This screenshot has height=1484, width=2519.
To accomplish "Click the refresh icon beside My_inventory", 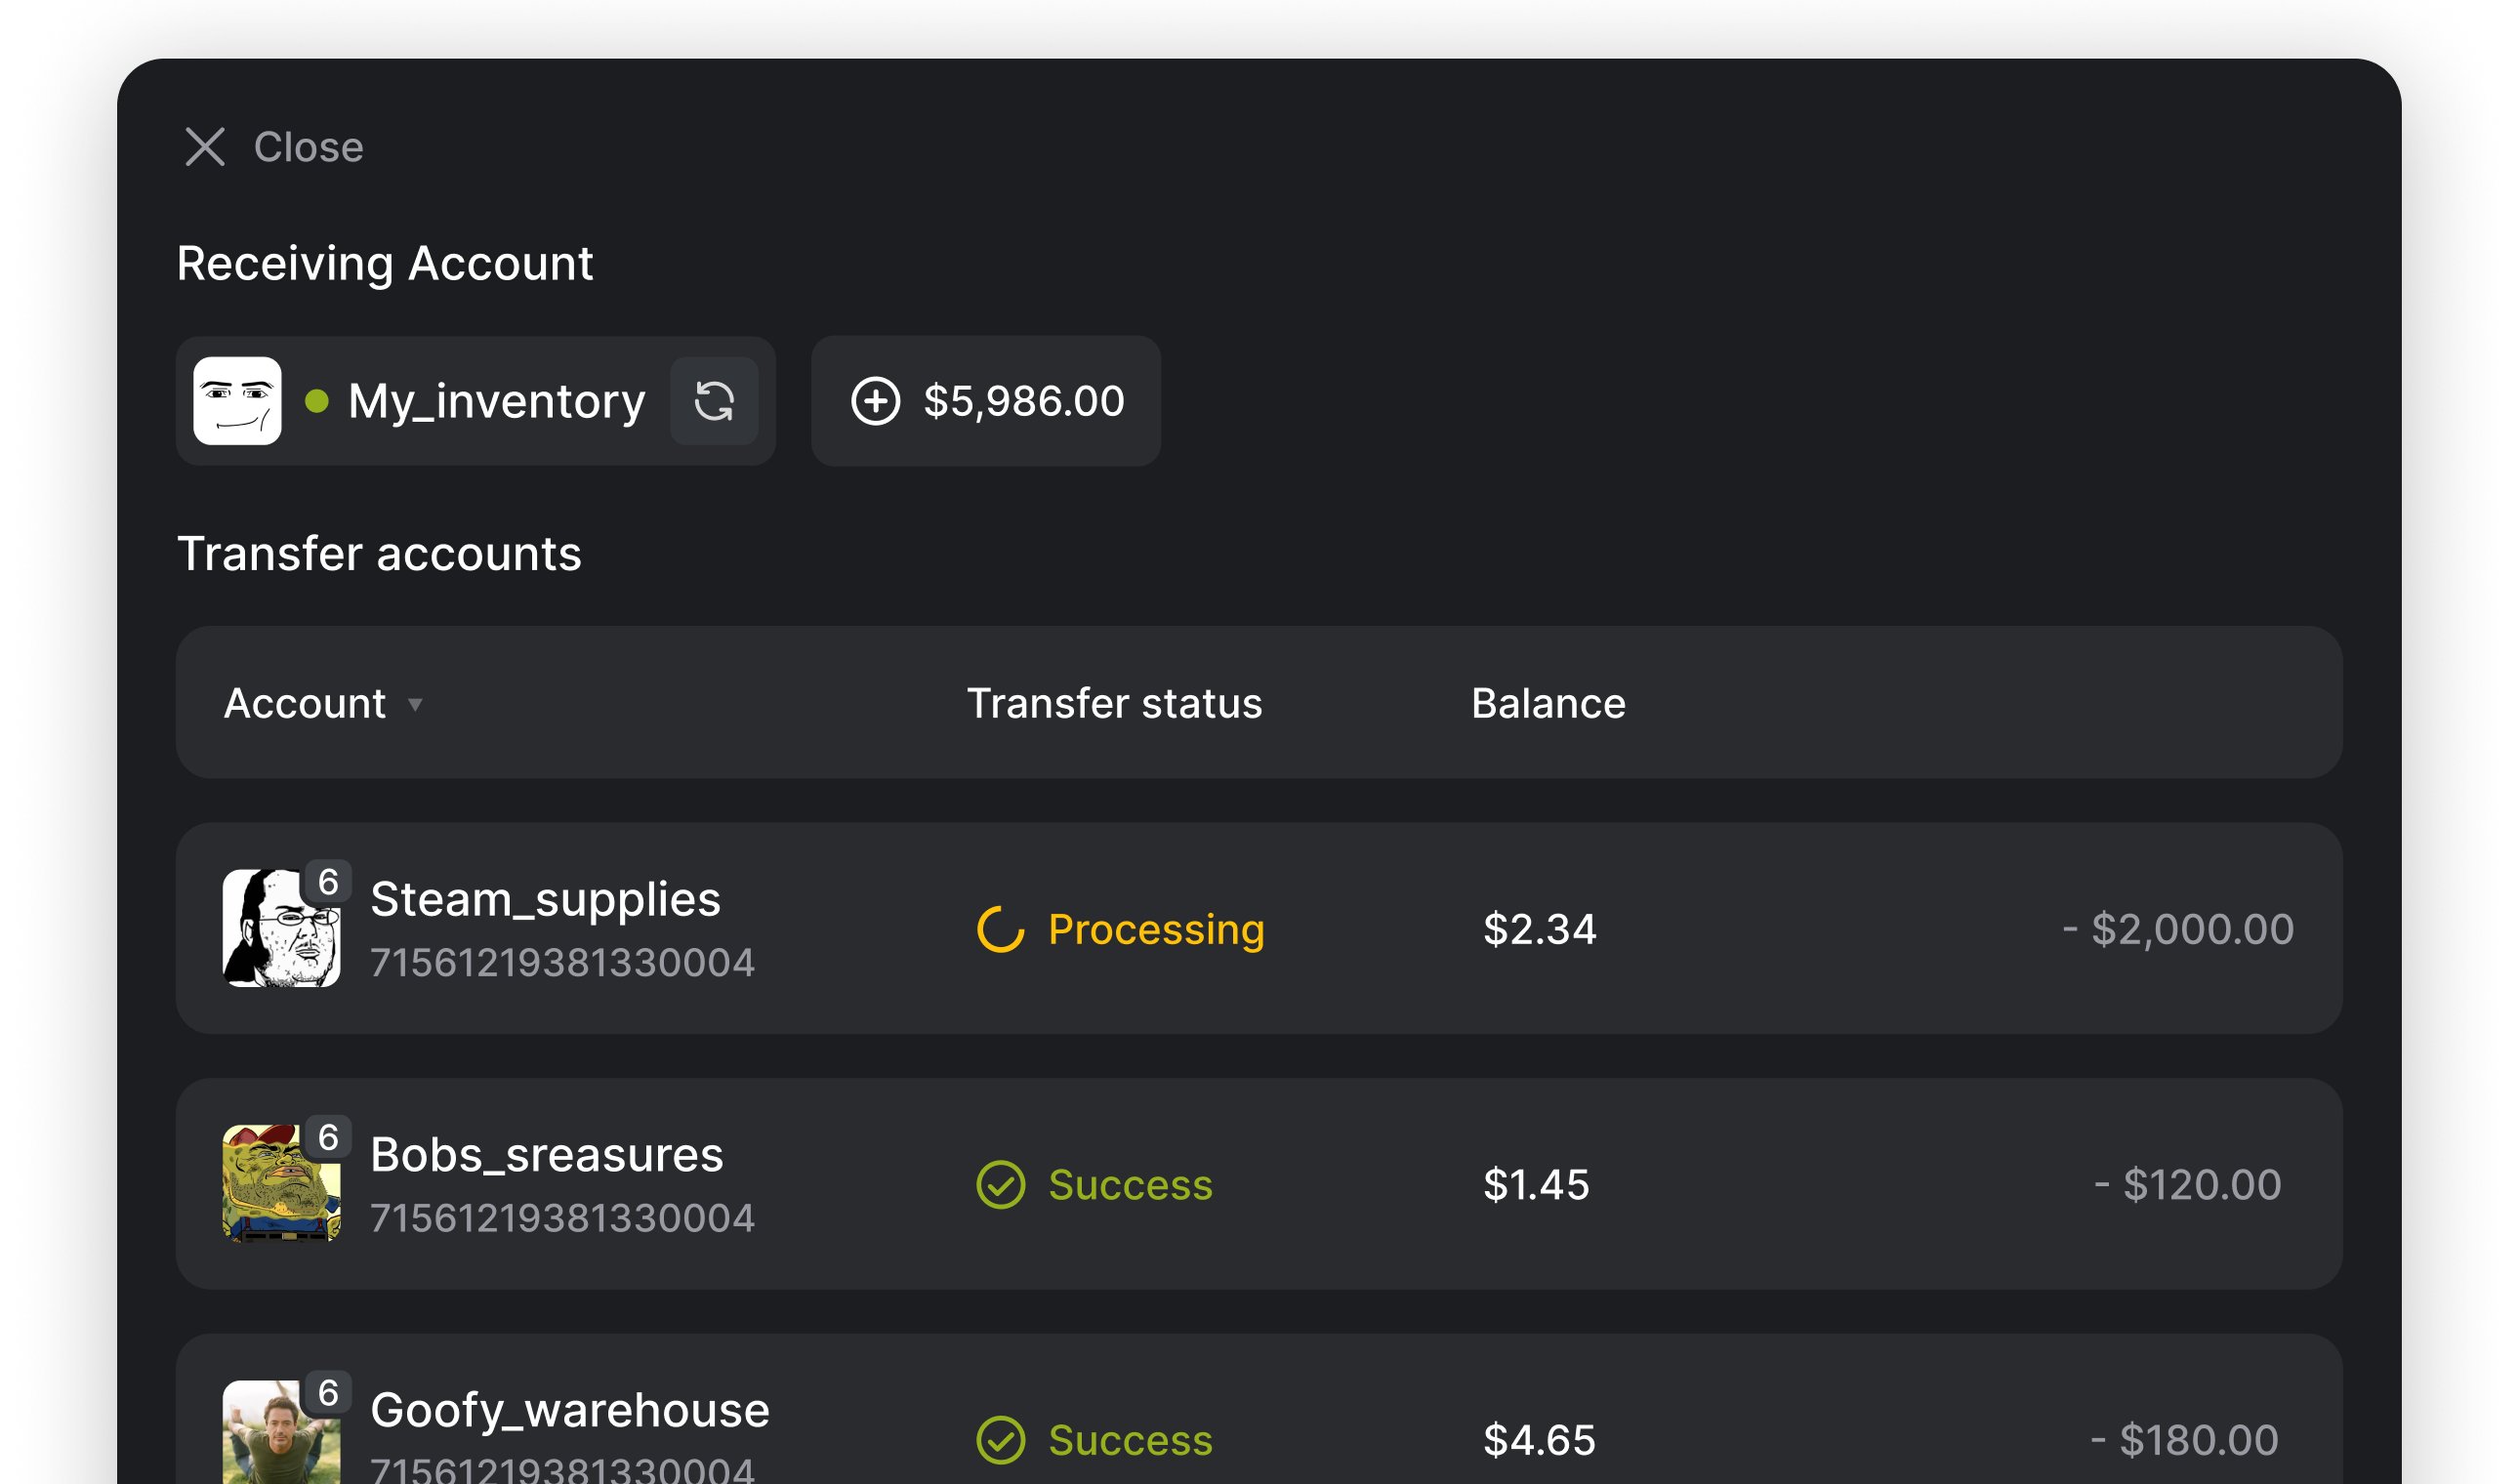I will pos(714,401).
